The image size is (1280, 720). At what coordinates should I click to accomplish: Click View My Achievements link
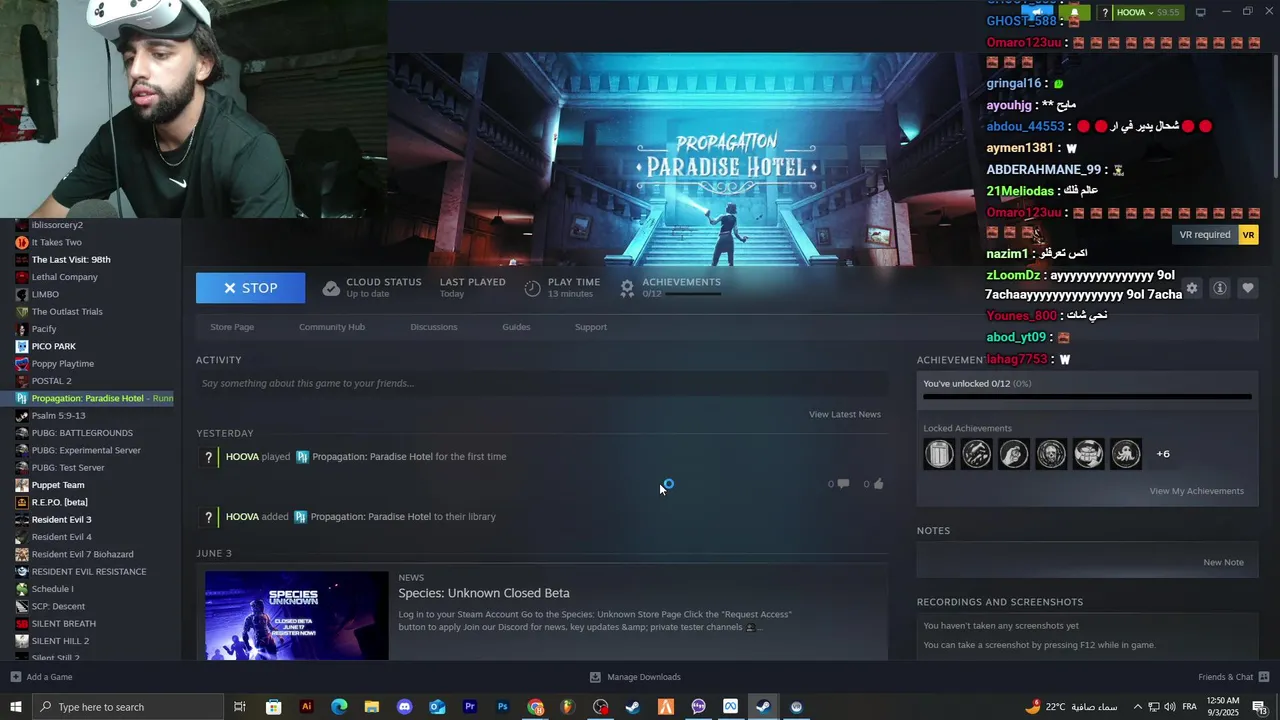point(1197,491)
